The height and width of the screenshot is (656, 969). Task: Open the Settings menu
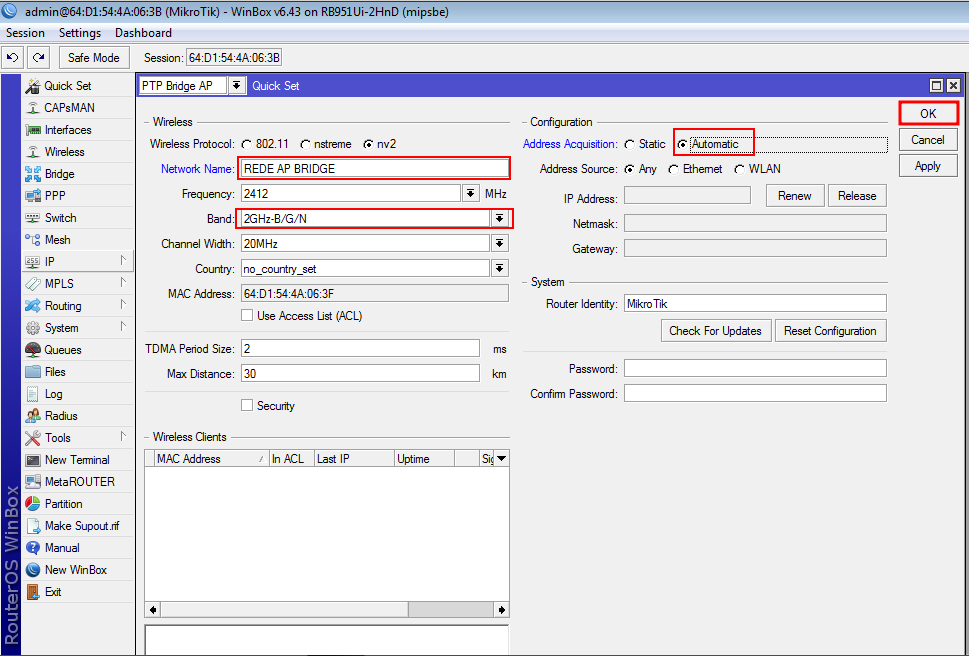click(80, 33)
